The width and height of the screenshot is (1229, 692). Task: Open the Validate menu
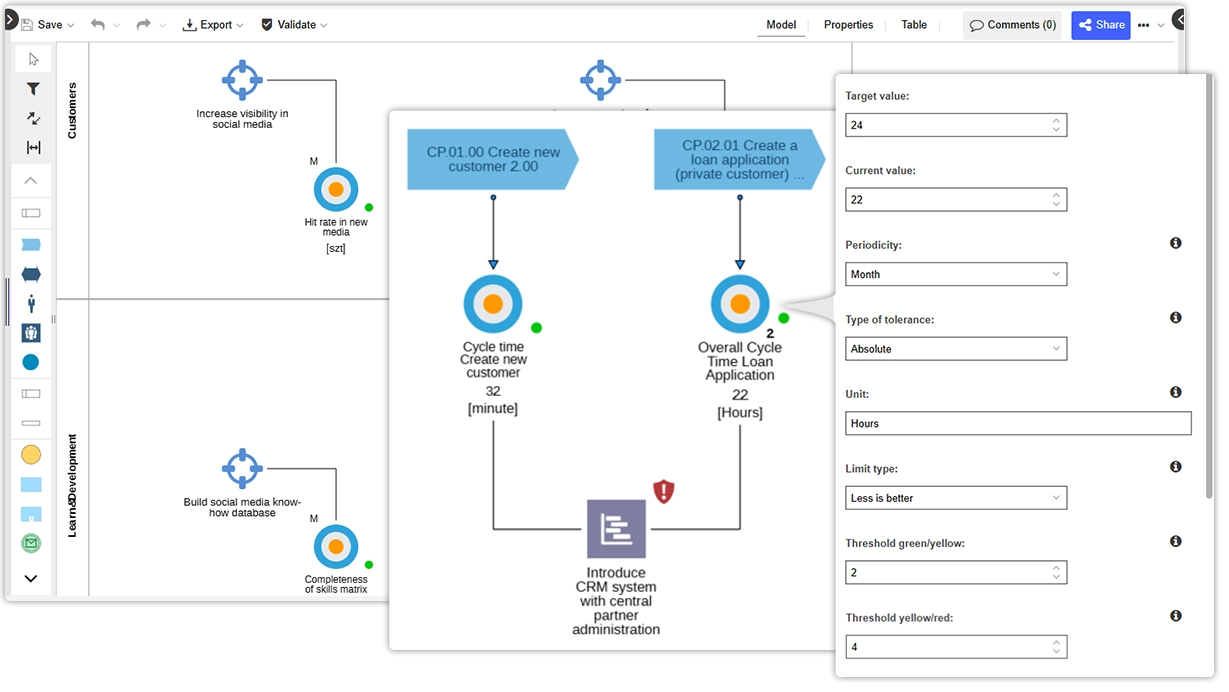click(294, 25)
